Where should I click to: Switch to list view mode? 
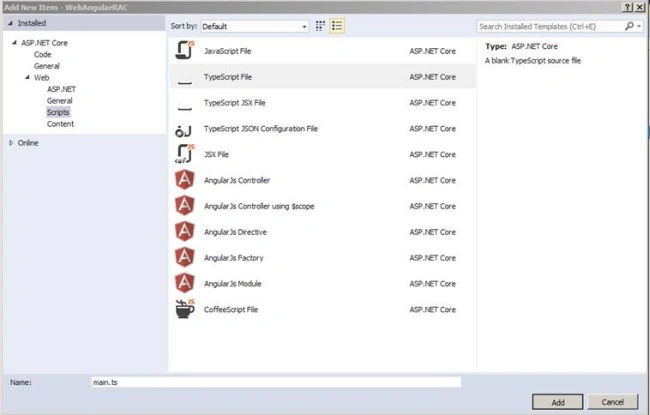click(337, 26)
